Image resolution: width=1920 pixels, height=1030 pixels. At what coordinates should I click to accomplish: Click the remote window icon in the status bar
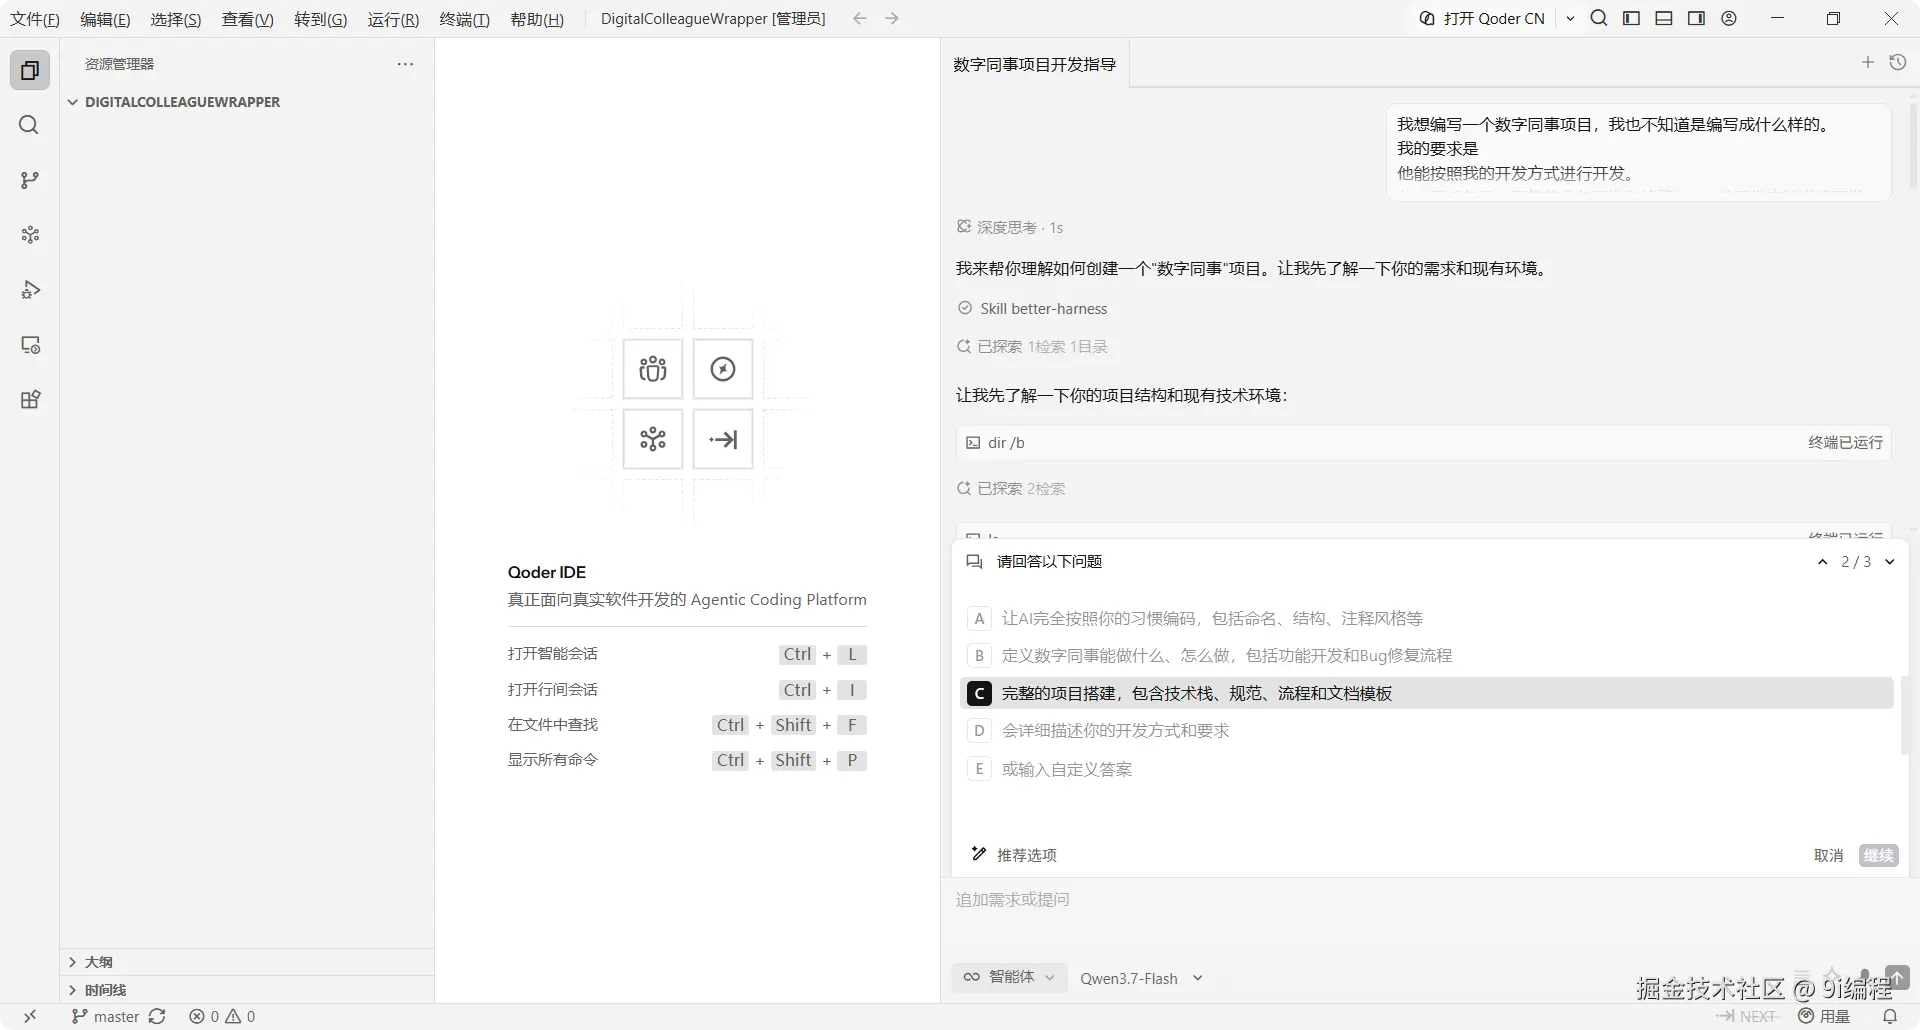point(30,1016)
